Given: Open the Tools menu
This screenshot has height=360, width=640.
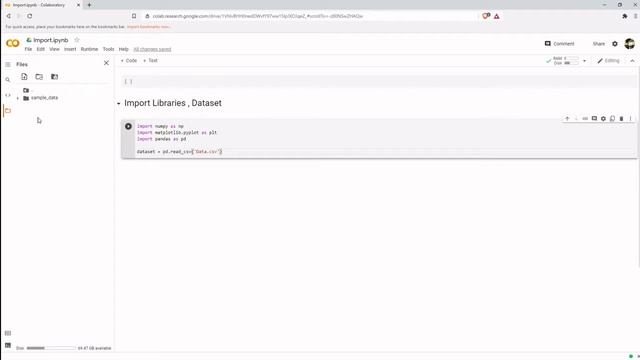Looking at the screenshot, I should click(x=109, y=49).
